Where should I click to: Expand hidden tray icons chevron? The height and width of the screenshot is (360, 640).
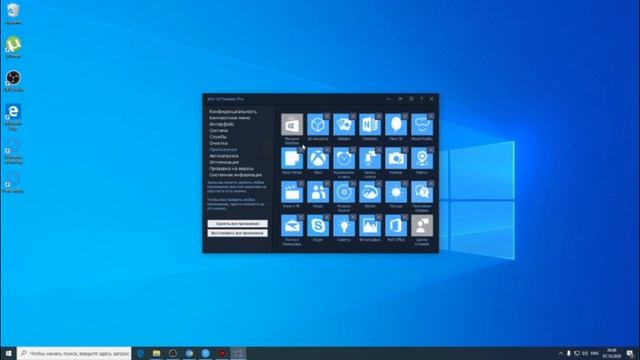[560, 353]
